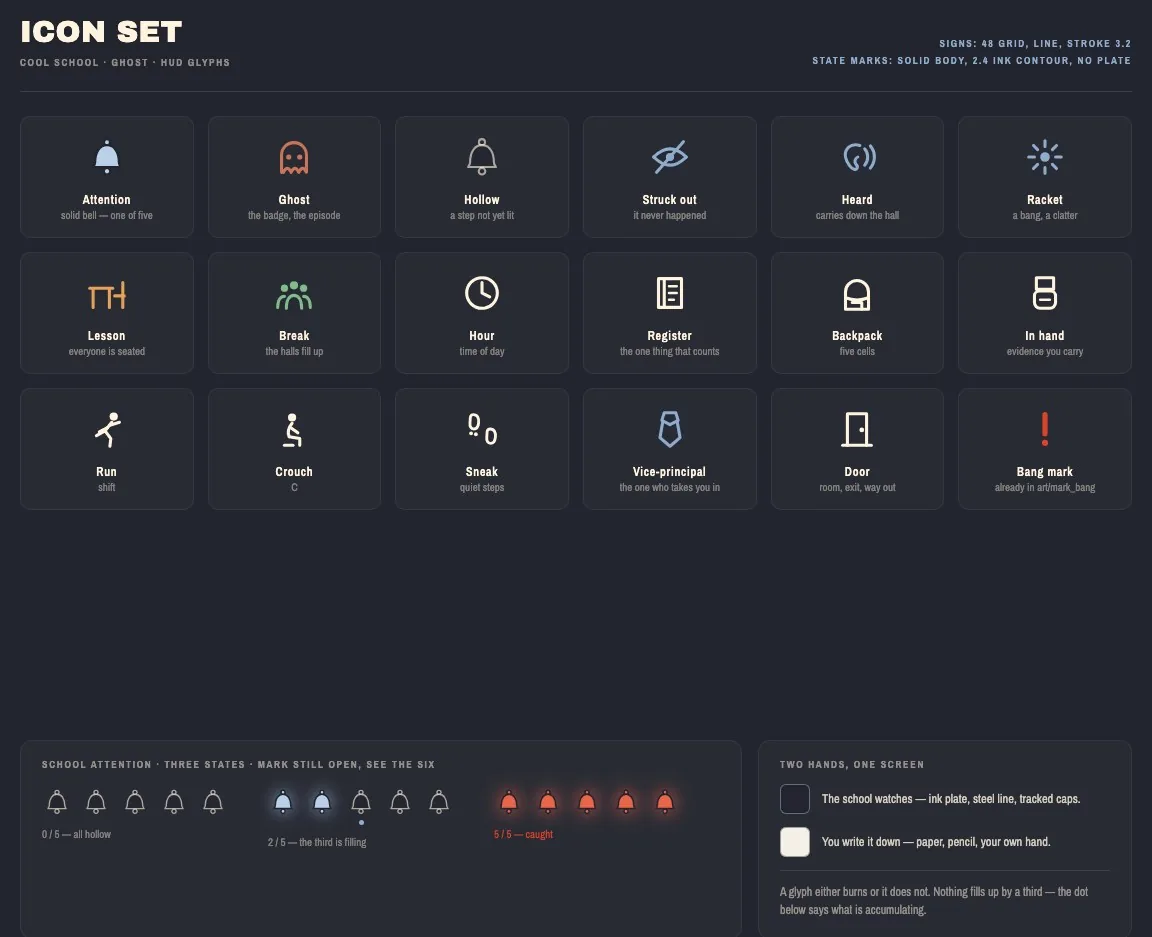Select the Struck out crossed-eye icon
Image resolution: width=1152 pixels, height=937 pixels.
pos(669,157)
